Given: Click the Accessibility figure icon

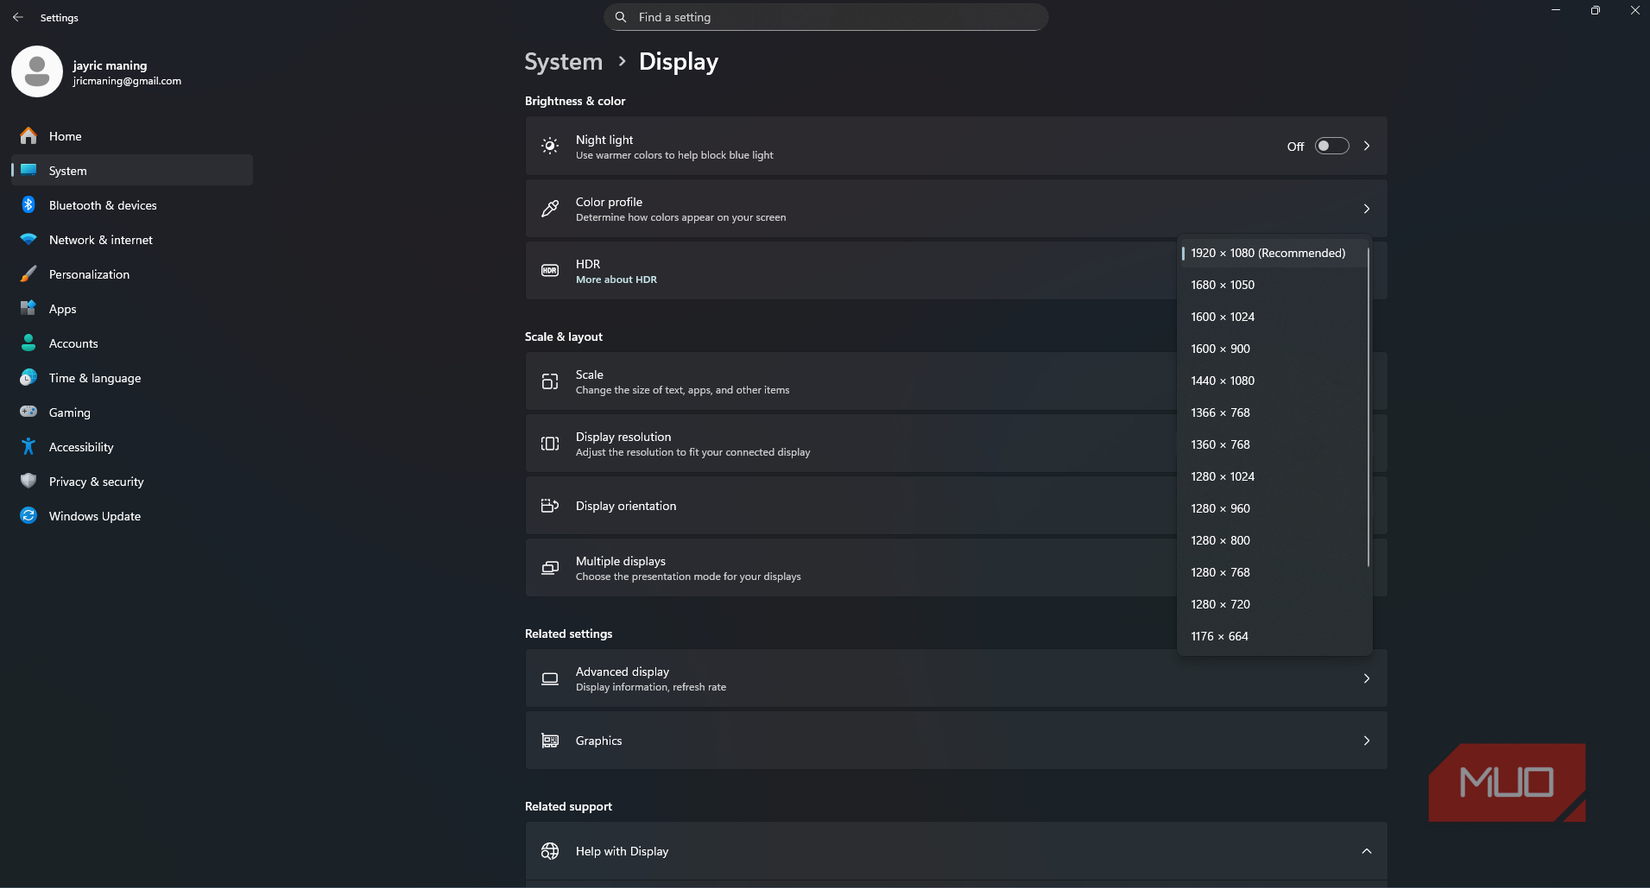Looking at the screenshot, I should [28, 446].
